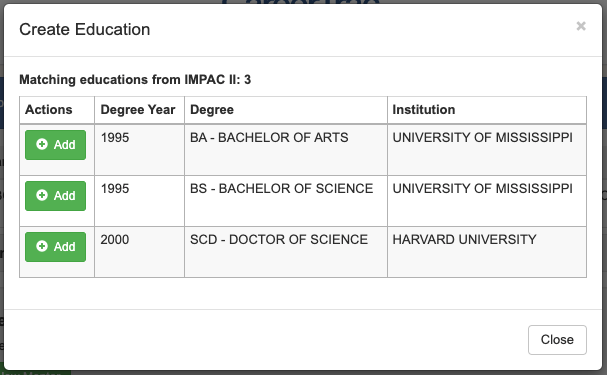The width and height of the screenshot is (607, 375).
Task: Select the Actions column header
Action: pos(49,110)
